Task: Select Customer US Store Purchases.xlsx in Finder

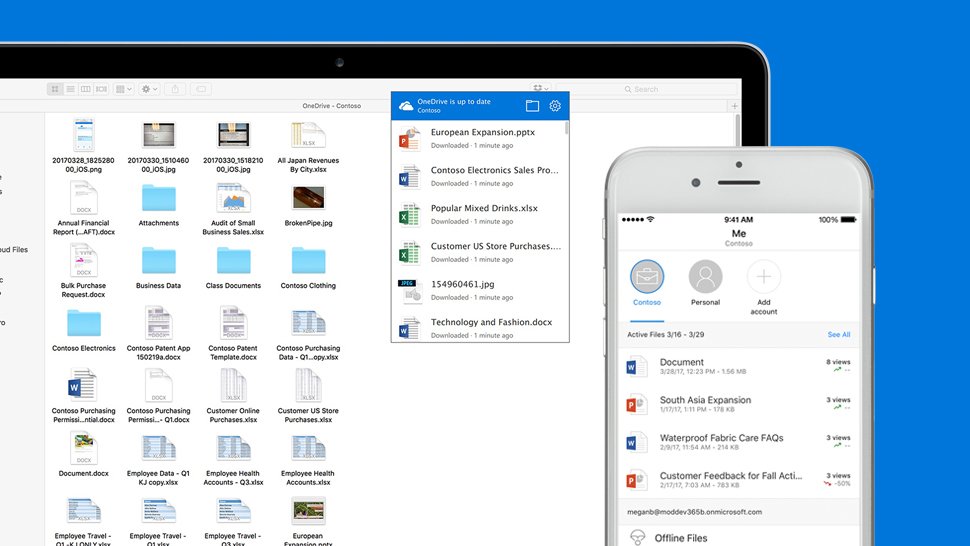Action: click(308, 396)
